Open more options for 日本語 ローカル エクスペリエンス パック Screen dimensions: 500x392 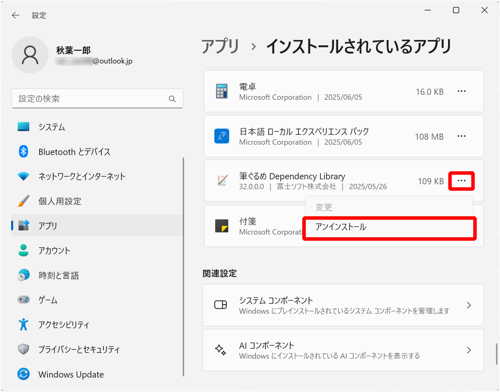click(x=462, y=136)
